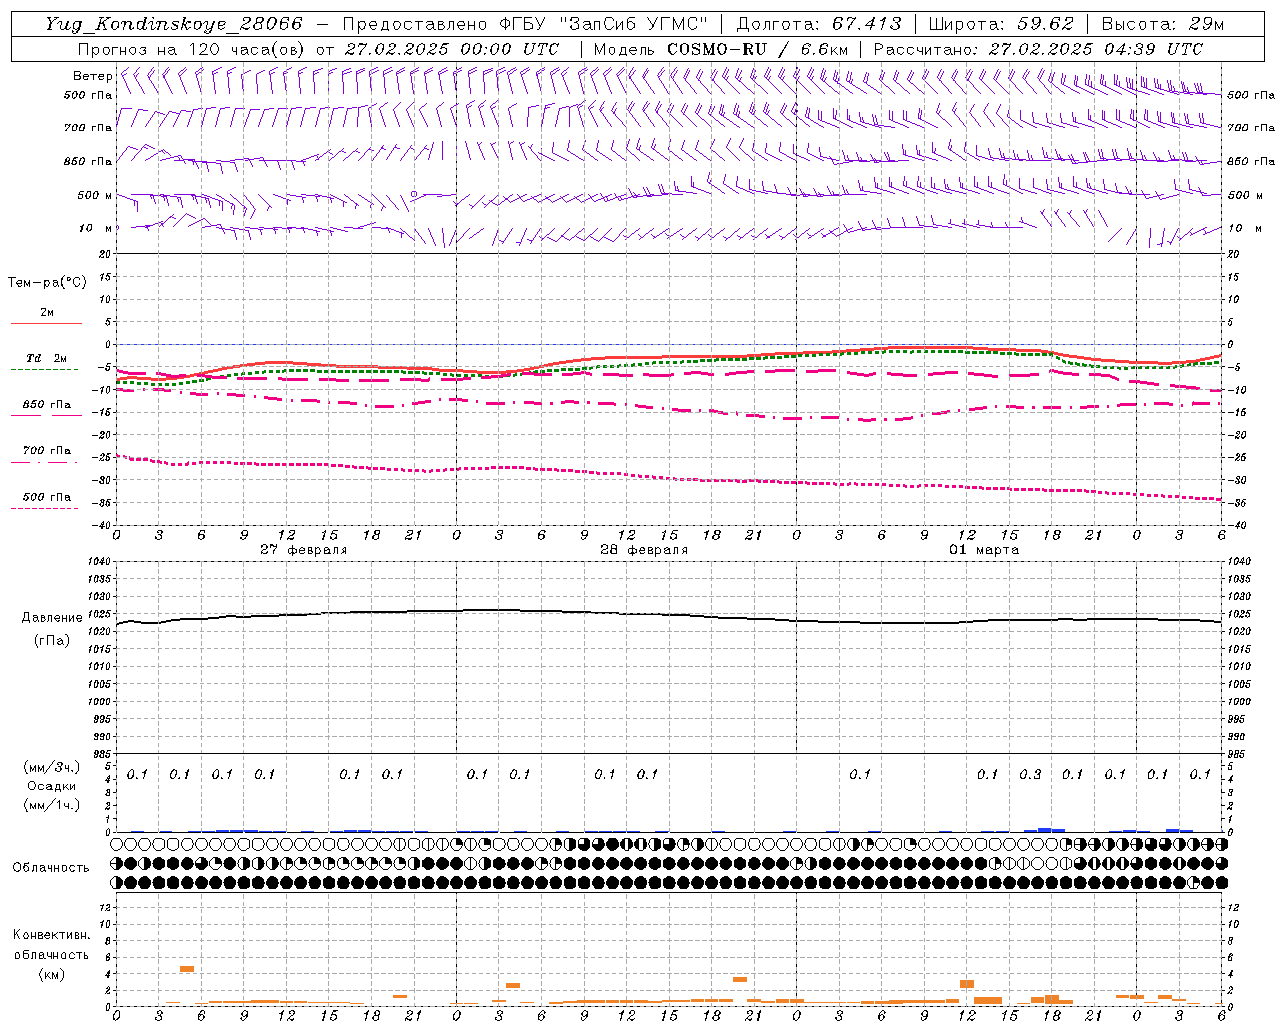Click the (мм/3ч.) precipitation unit label
This screenshot has height=1024, width=1280.
pyautogui.click(x=52, y=767)
